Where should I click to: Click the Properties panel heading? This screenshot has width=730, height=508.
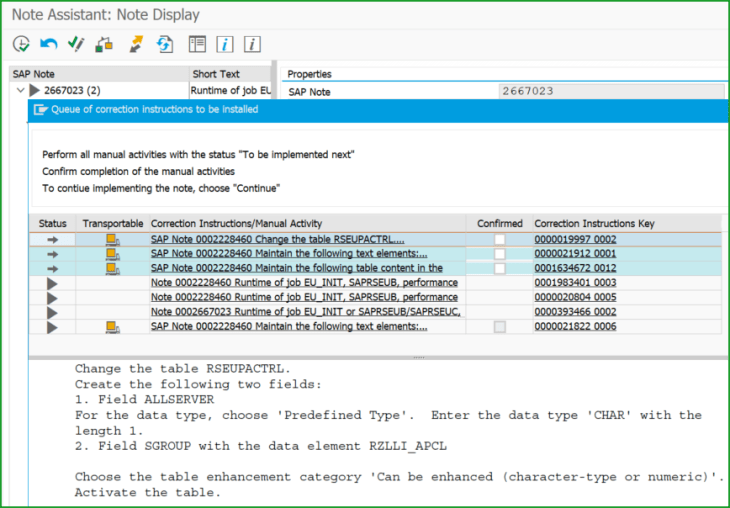309,74
